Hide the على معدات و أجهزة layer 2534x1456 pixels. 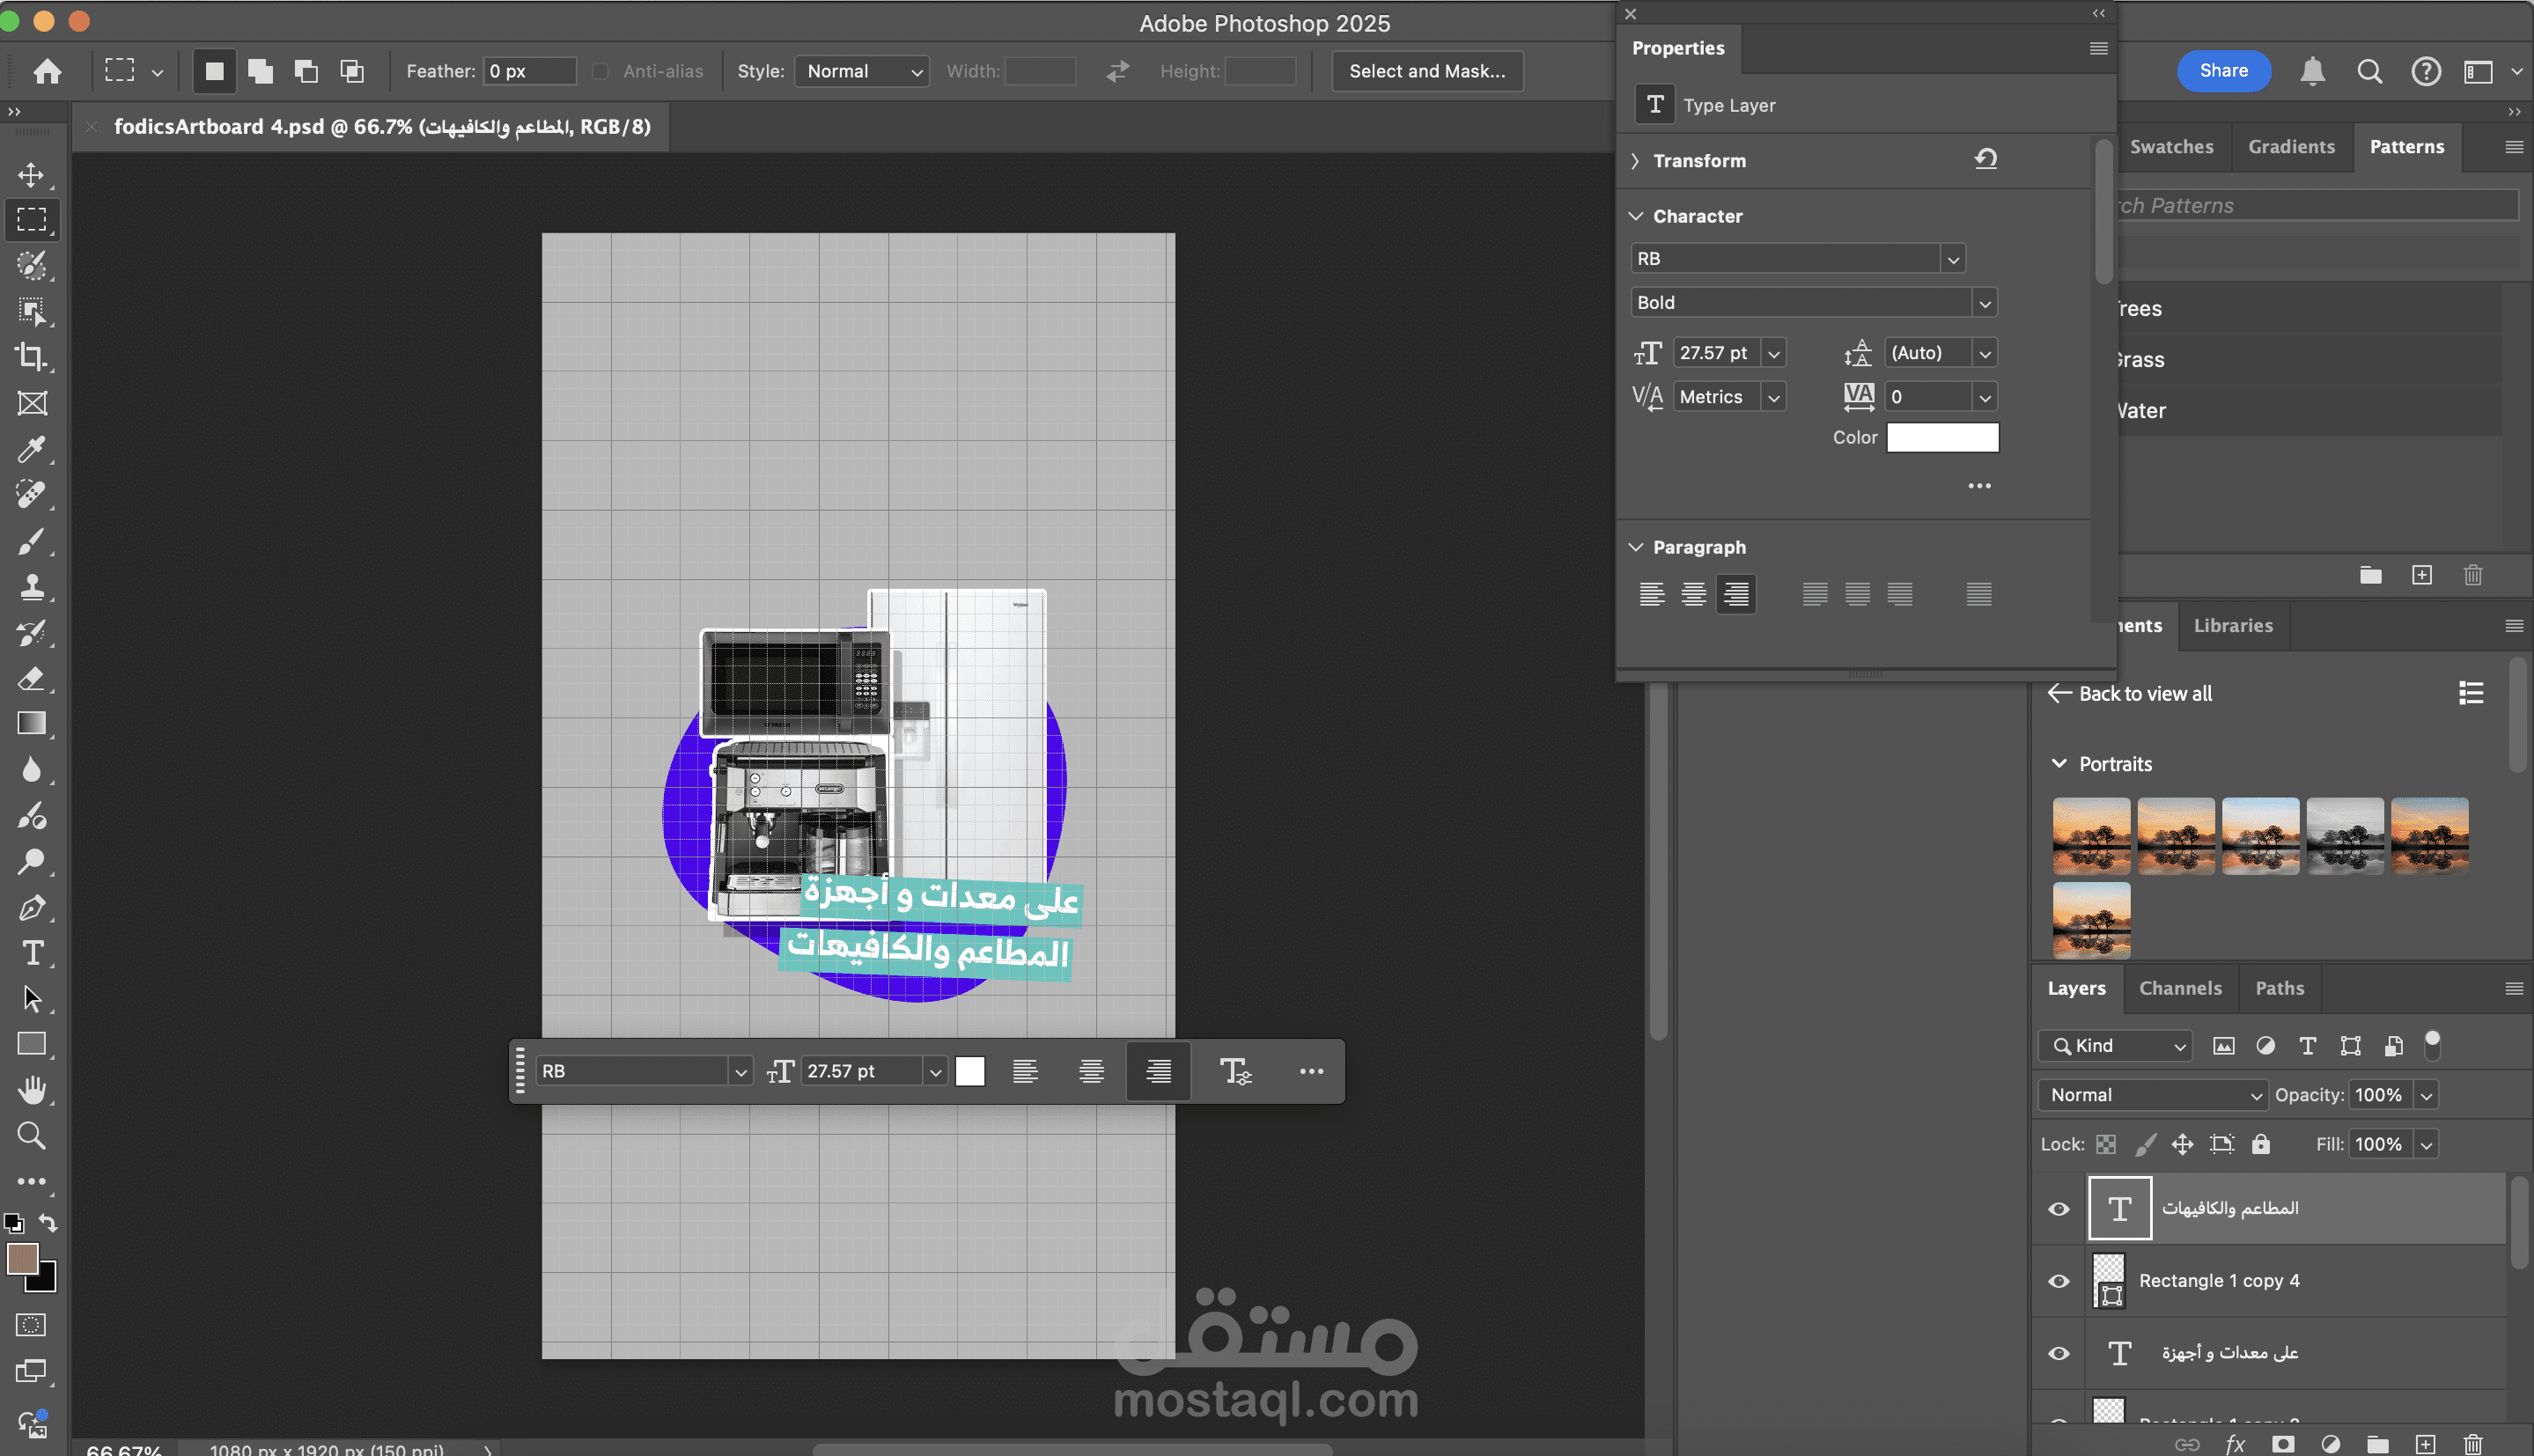point(2058,1353)
